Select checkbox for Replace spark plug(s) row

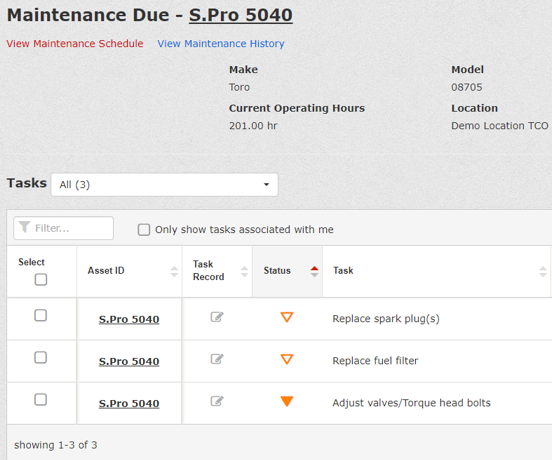coord(40,315)
